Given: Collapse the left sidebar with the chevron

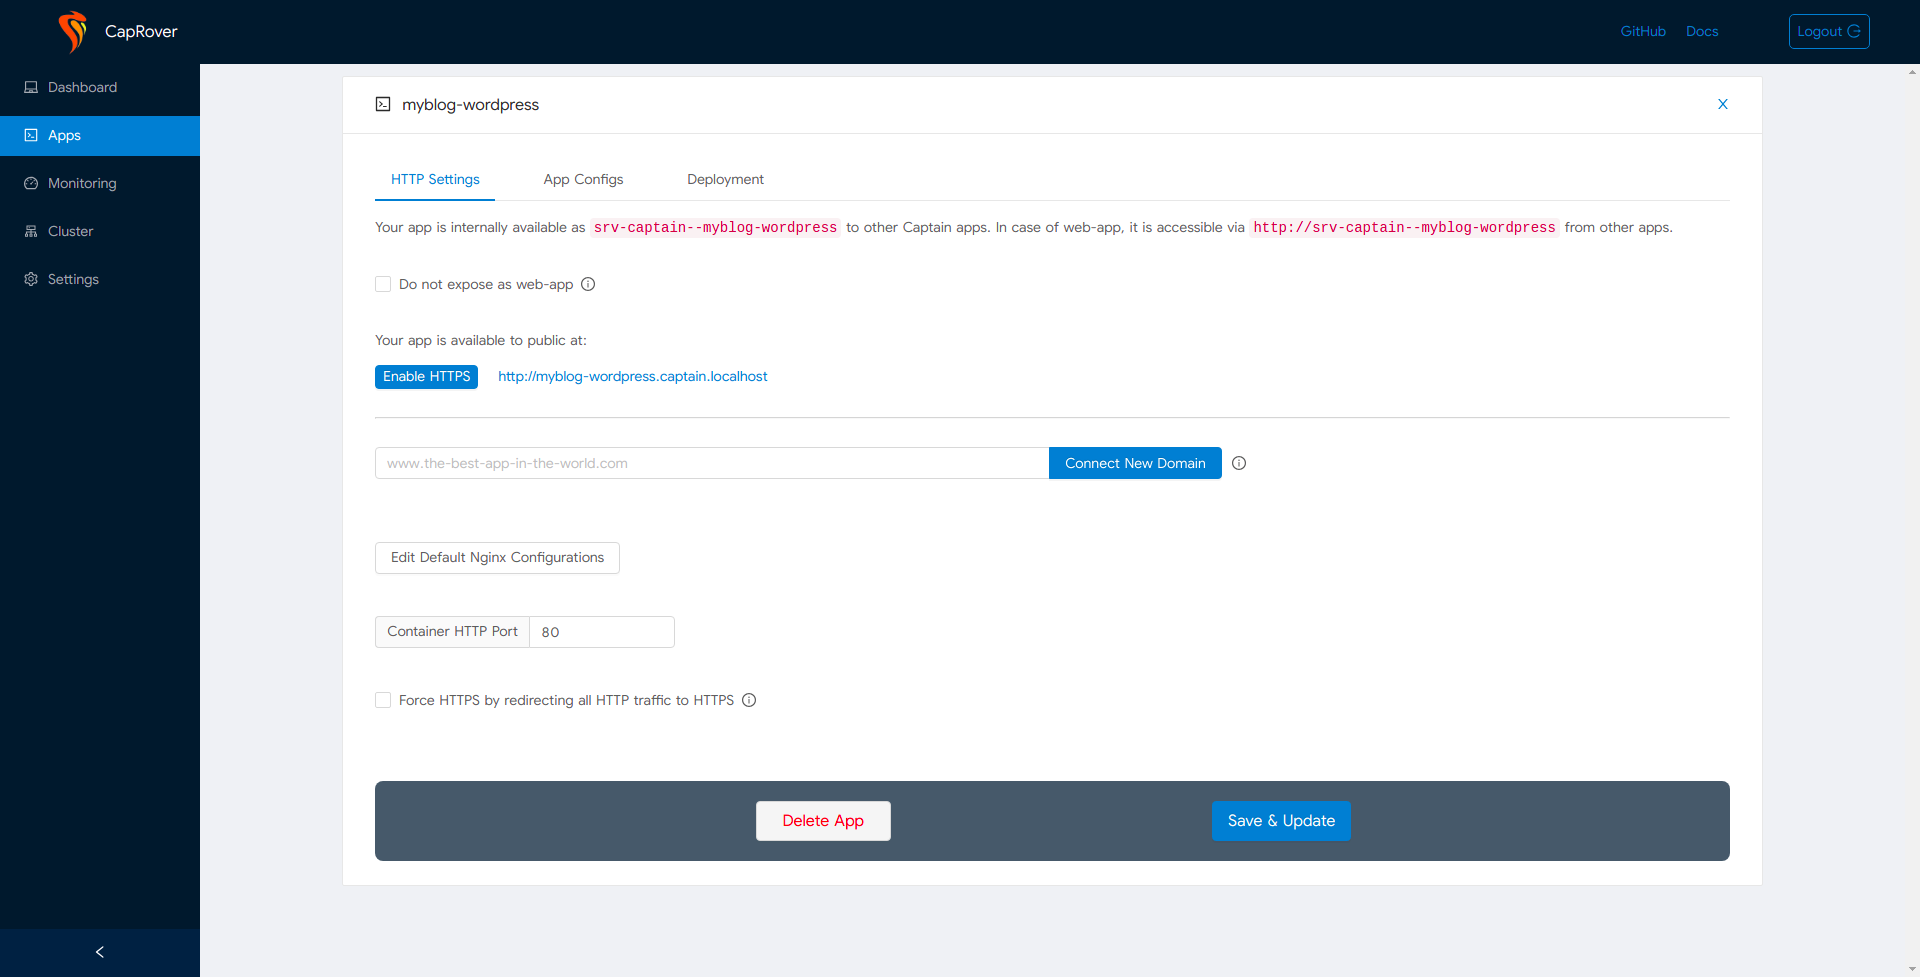Looking at the screenshot, I should 99,952.
